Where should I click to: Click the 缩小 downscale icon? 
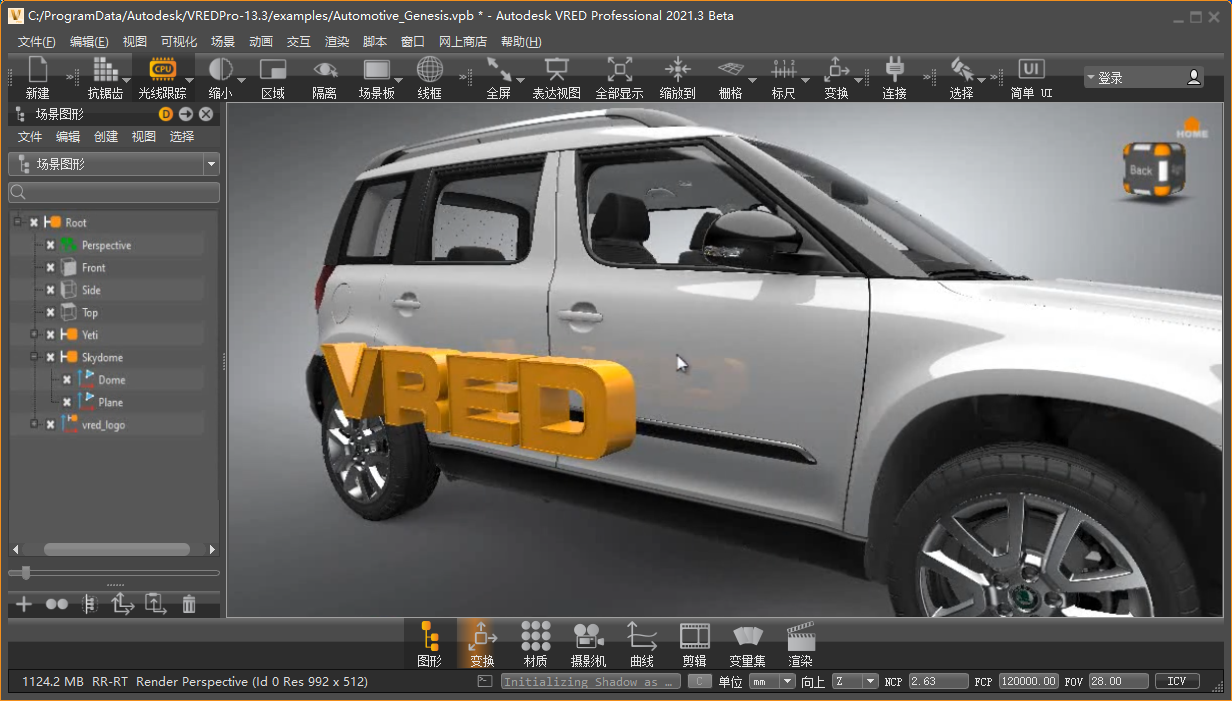click(x=220, y=69)
